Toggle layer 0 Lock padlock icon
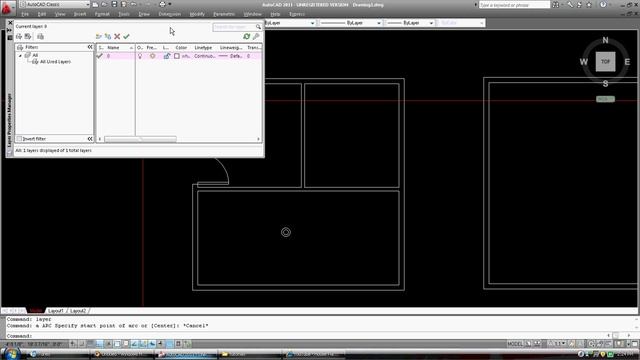The height and width of the screenshot is (360, 640). pyautogui.click(x=167, y=56)
